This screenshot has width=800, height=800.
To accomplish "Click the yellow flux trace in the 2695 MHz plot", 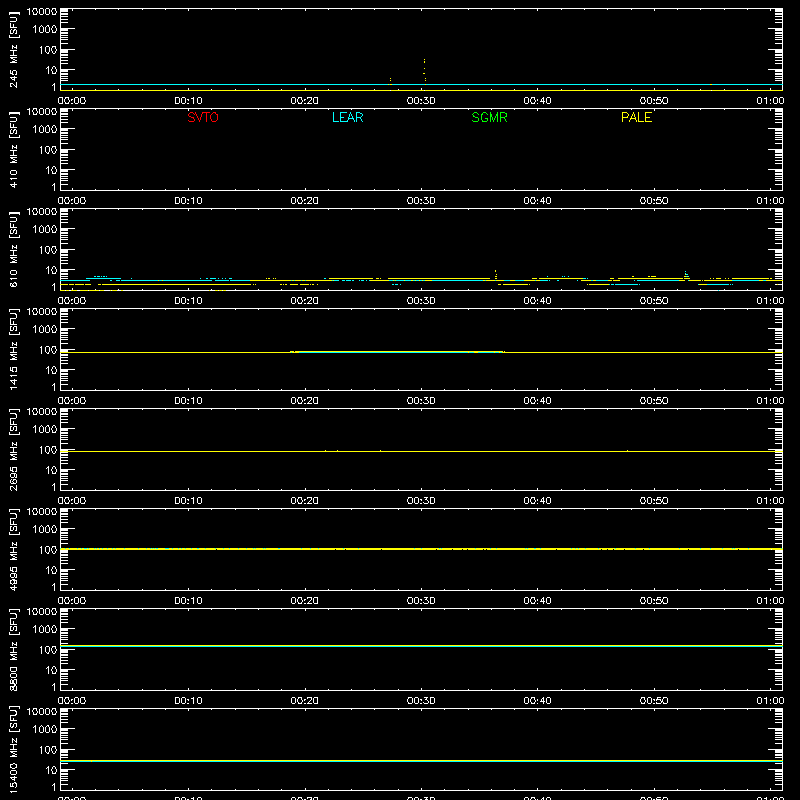I will click(421, 452).
